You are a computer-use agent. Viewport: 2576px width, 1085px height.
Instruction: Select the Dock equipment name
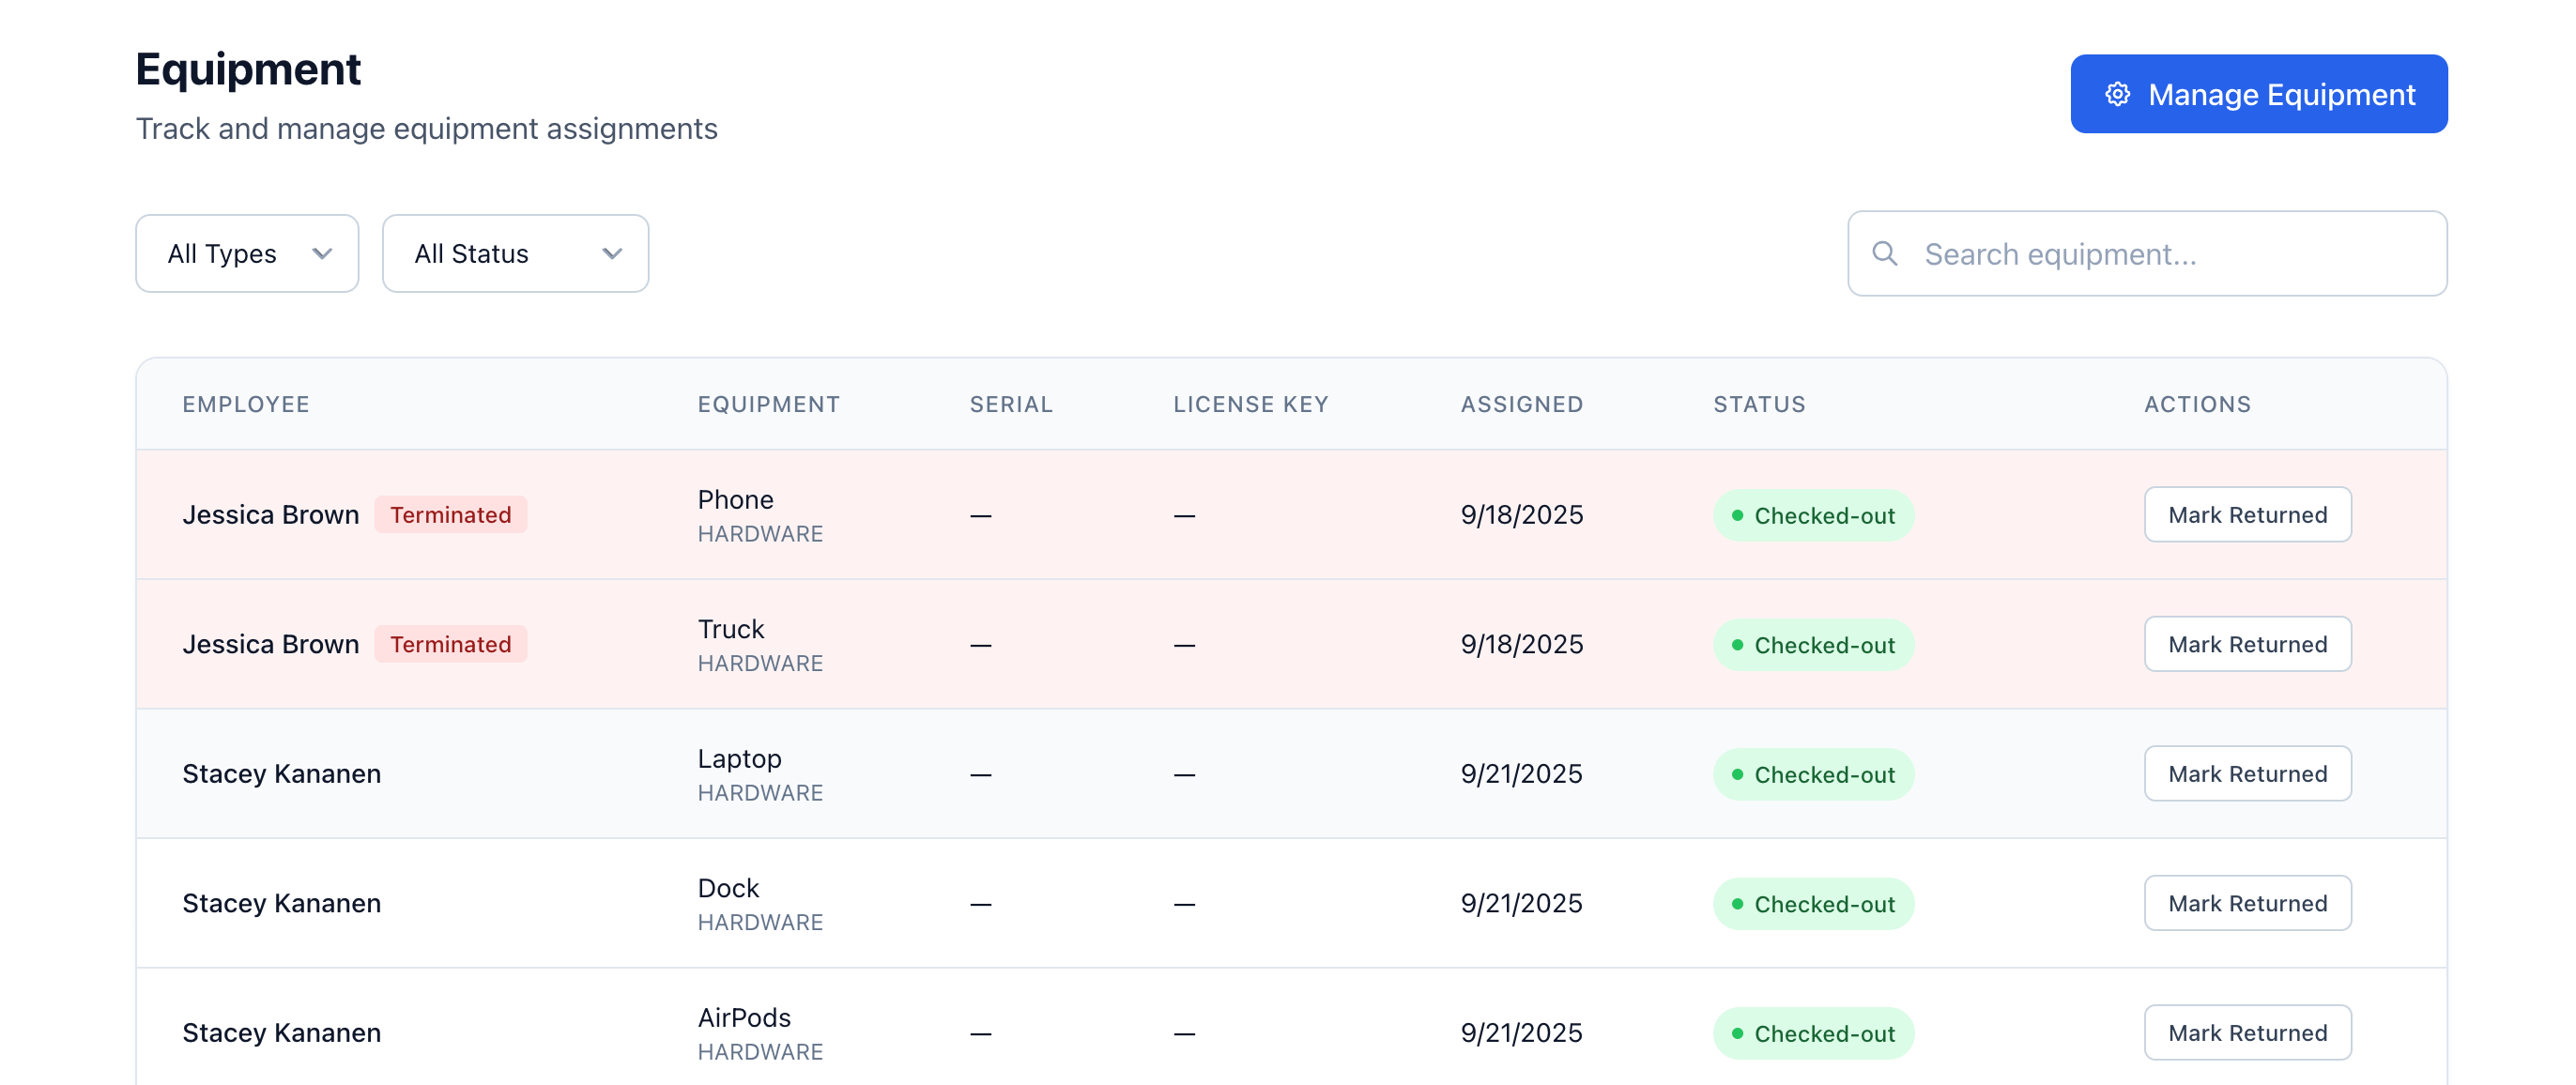click(x=728, y=888)
